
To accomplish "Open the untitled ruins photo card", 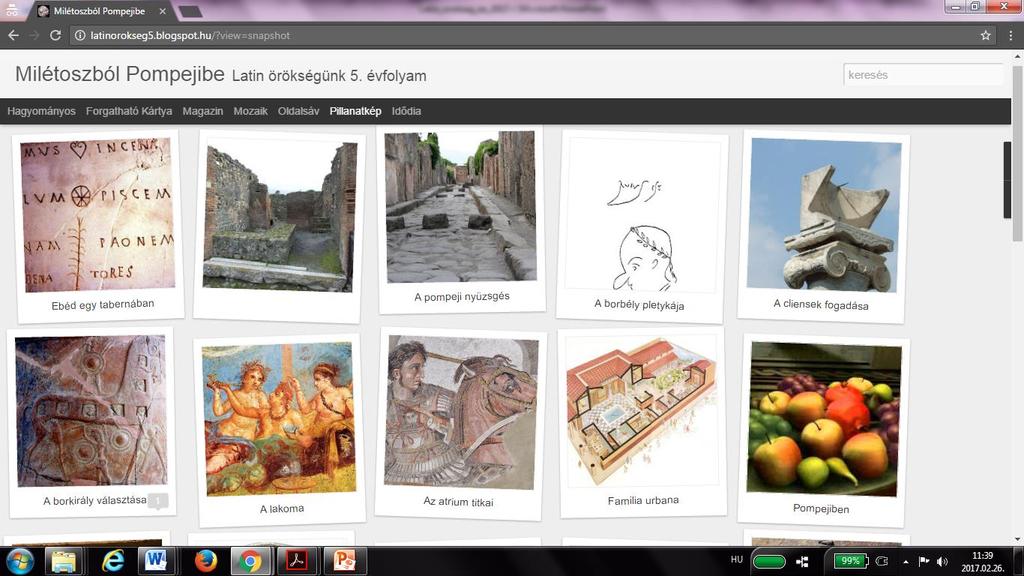I will 279,226.
